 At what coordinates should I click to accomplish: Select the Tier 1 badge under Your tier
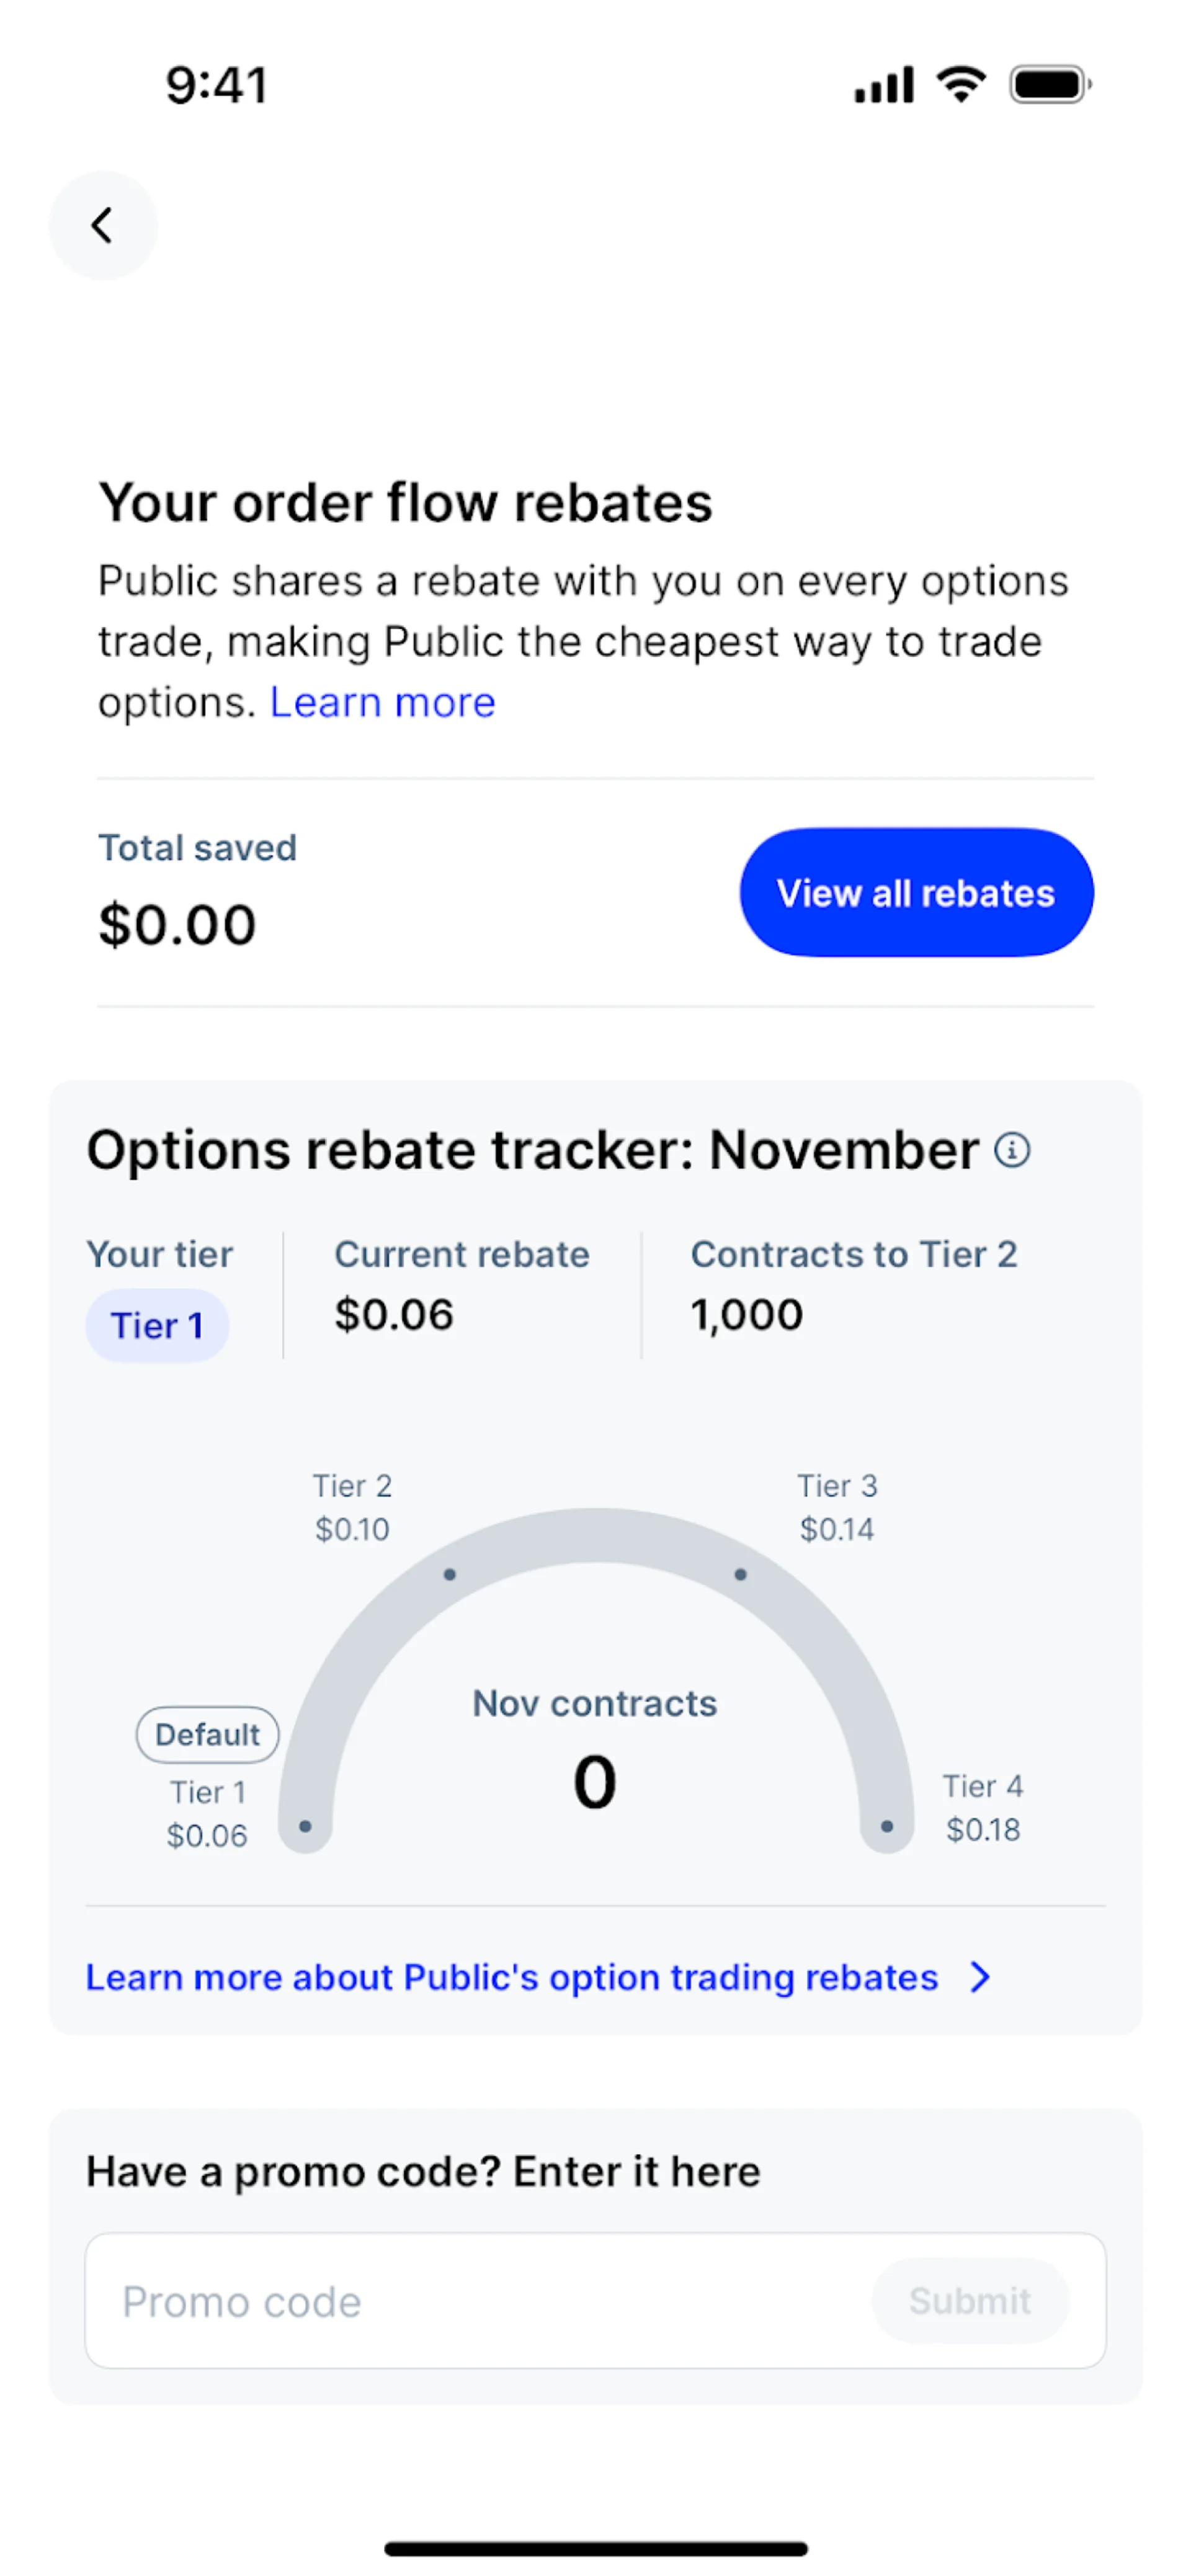(157, 1326)
